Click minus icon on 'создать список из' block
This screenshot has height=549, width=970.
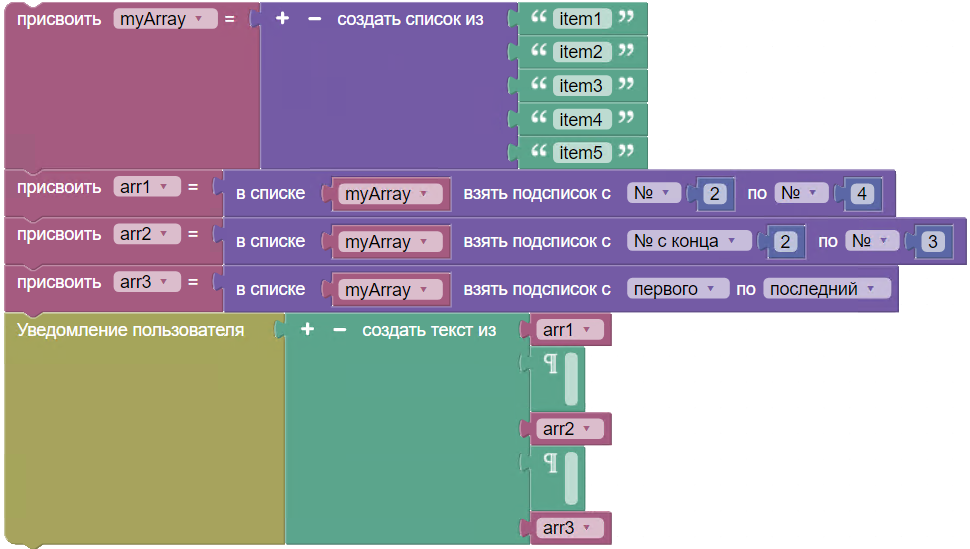point(315,19)
